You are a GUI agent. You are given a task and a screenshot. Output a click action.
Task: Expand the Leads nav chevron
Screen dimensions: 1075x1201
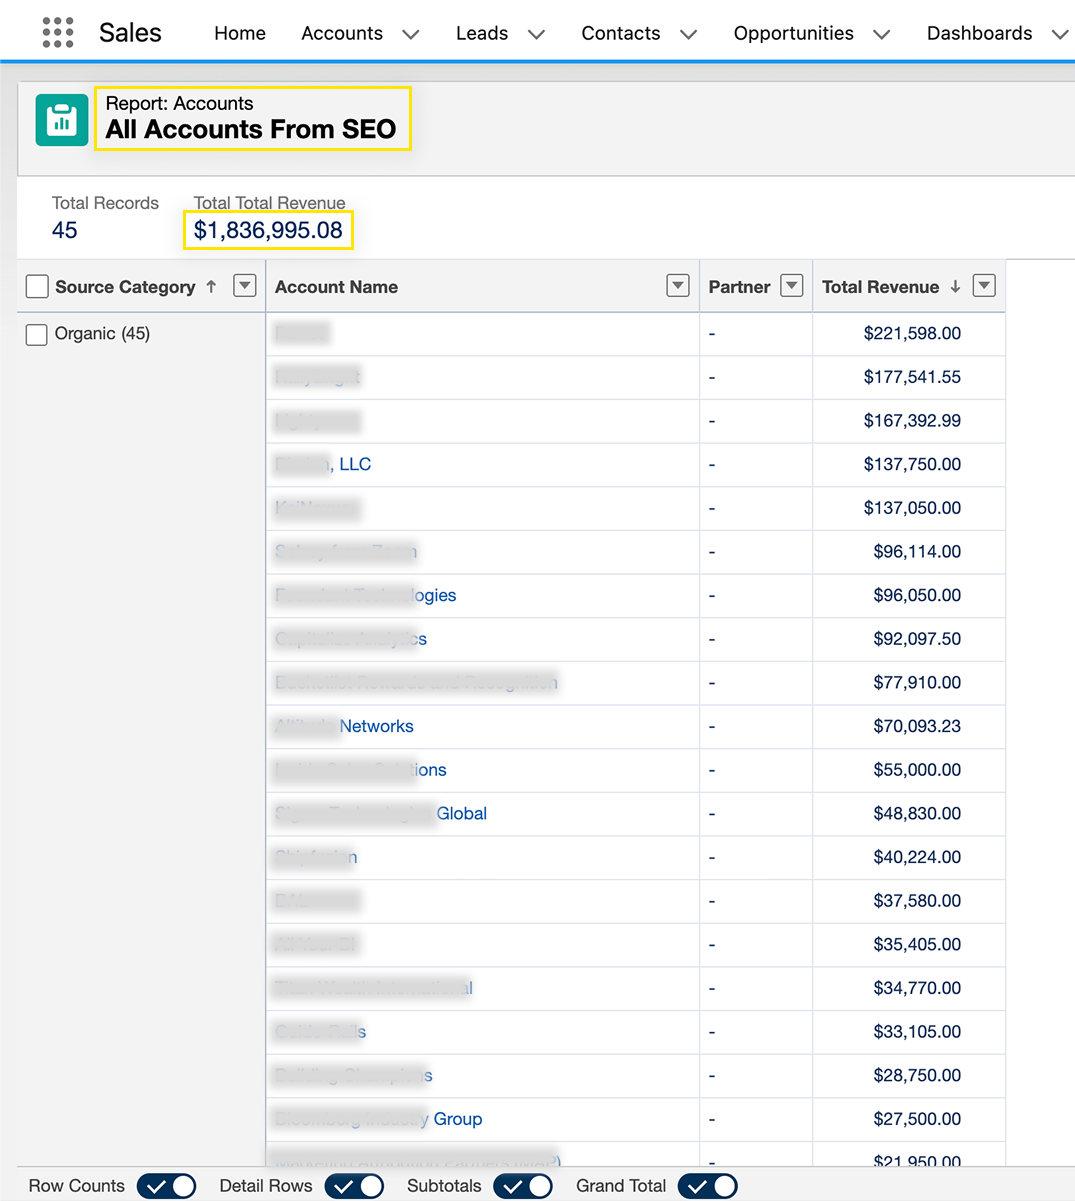(537, 34)
